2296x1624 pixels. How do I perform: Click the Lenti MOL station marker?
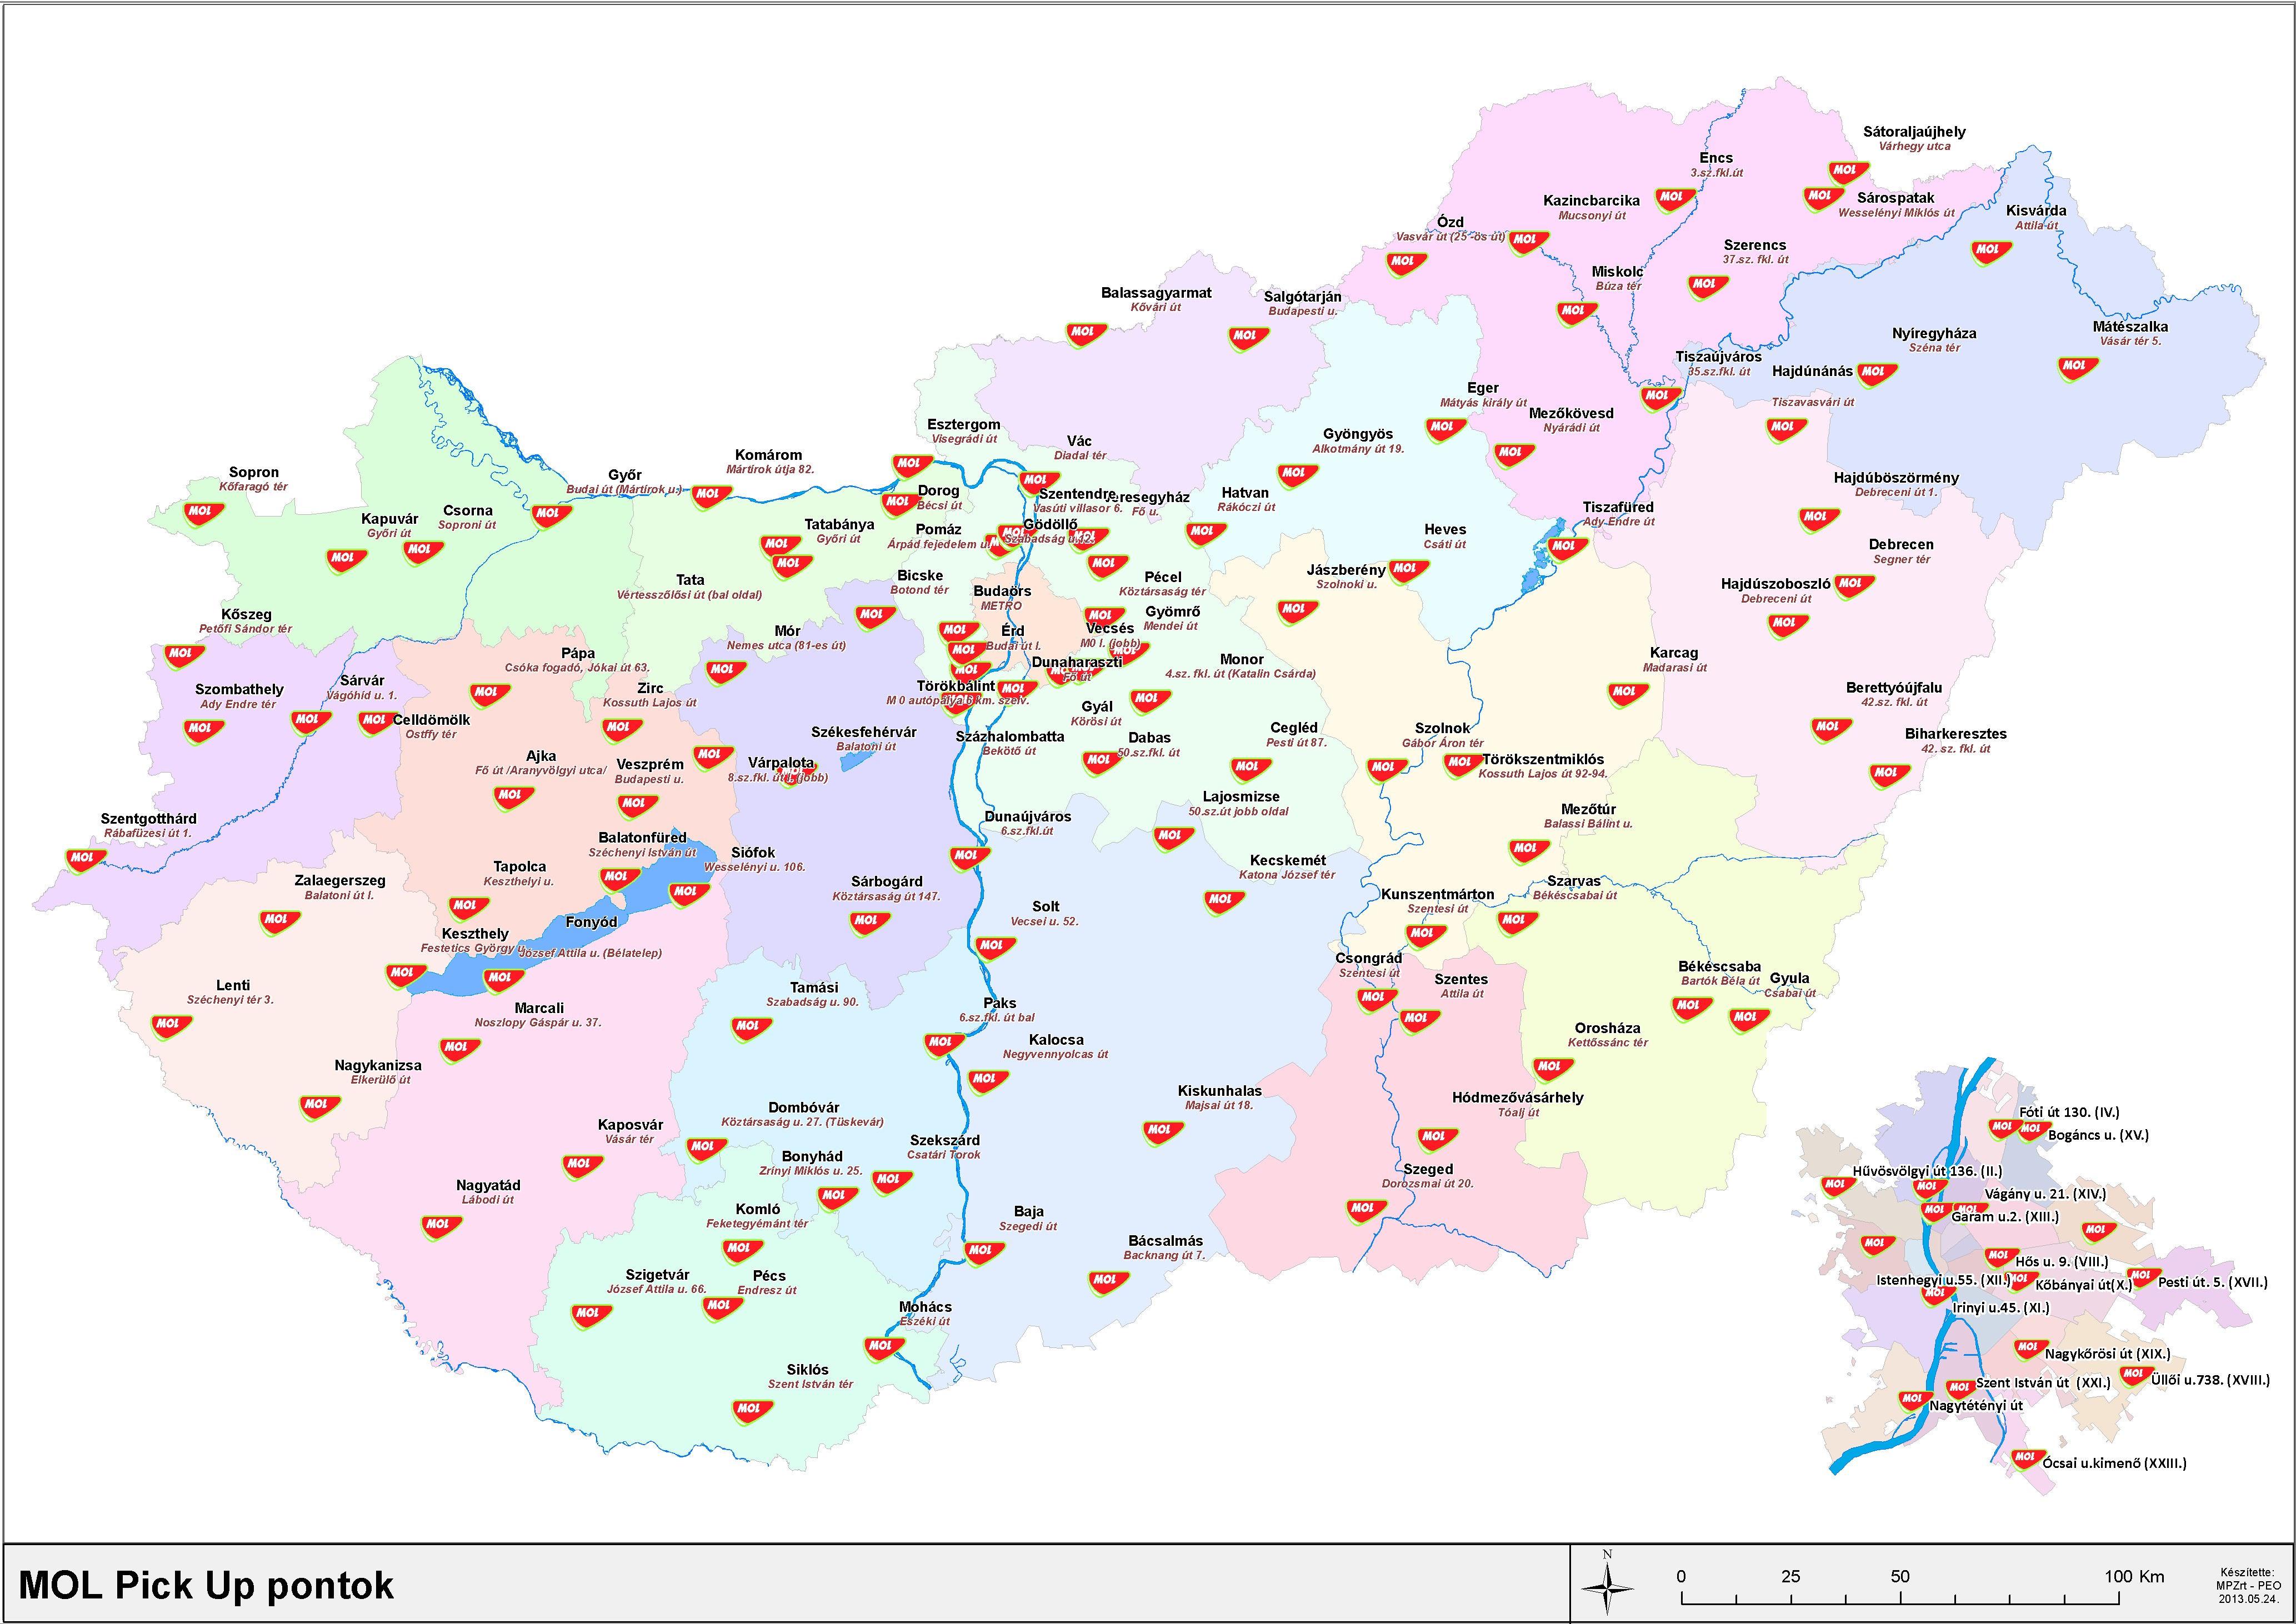171,1026
